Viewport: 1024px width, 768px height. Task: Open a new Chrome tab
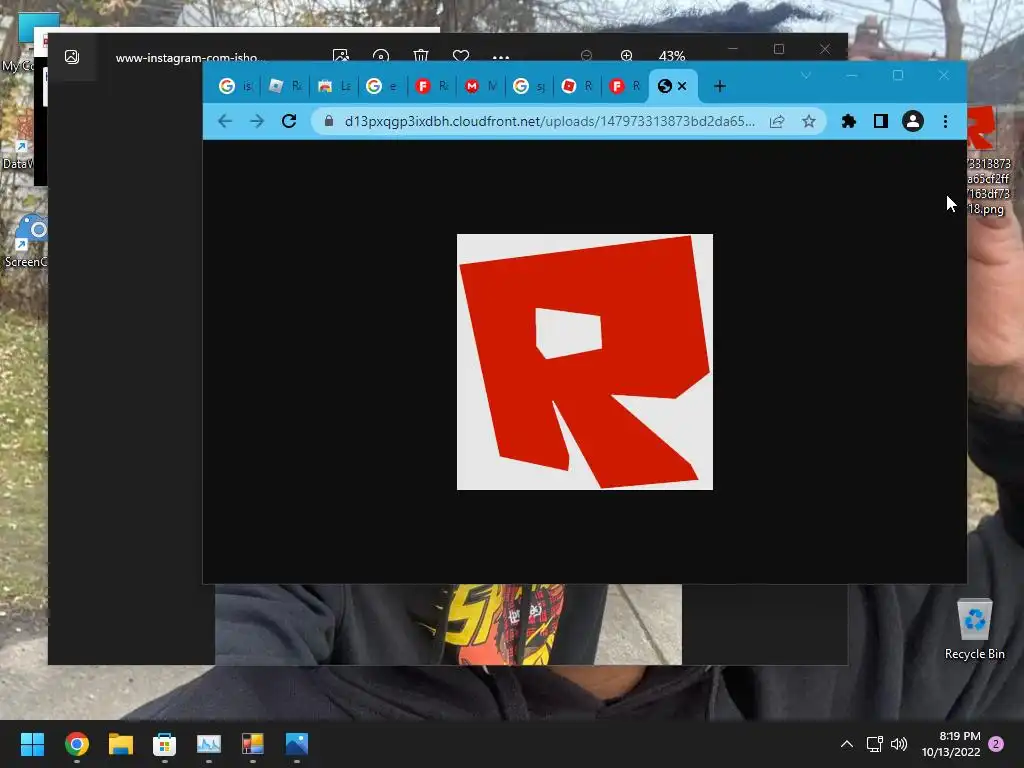(x=719, y=86)
